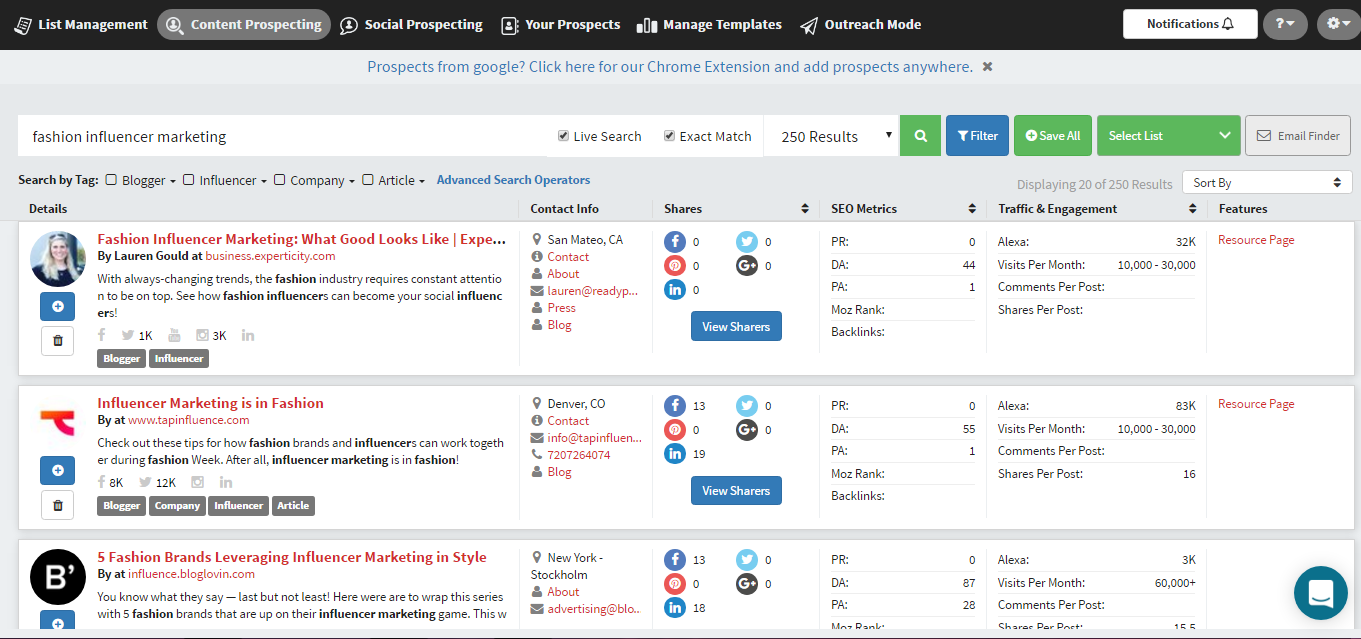1361x639 pixels.
Task: Add Lauren Gould prospect with plus icon
Action: 57,306
